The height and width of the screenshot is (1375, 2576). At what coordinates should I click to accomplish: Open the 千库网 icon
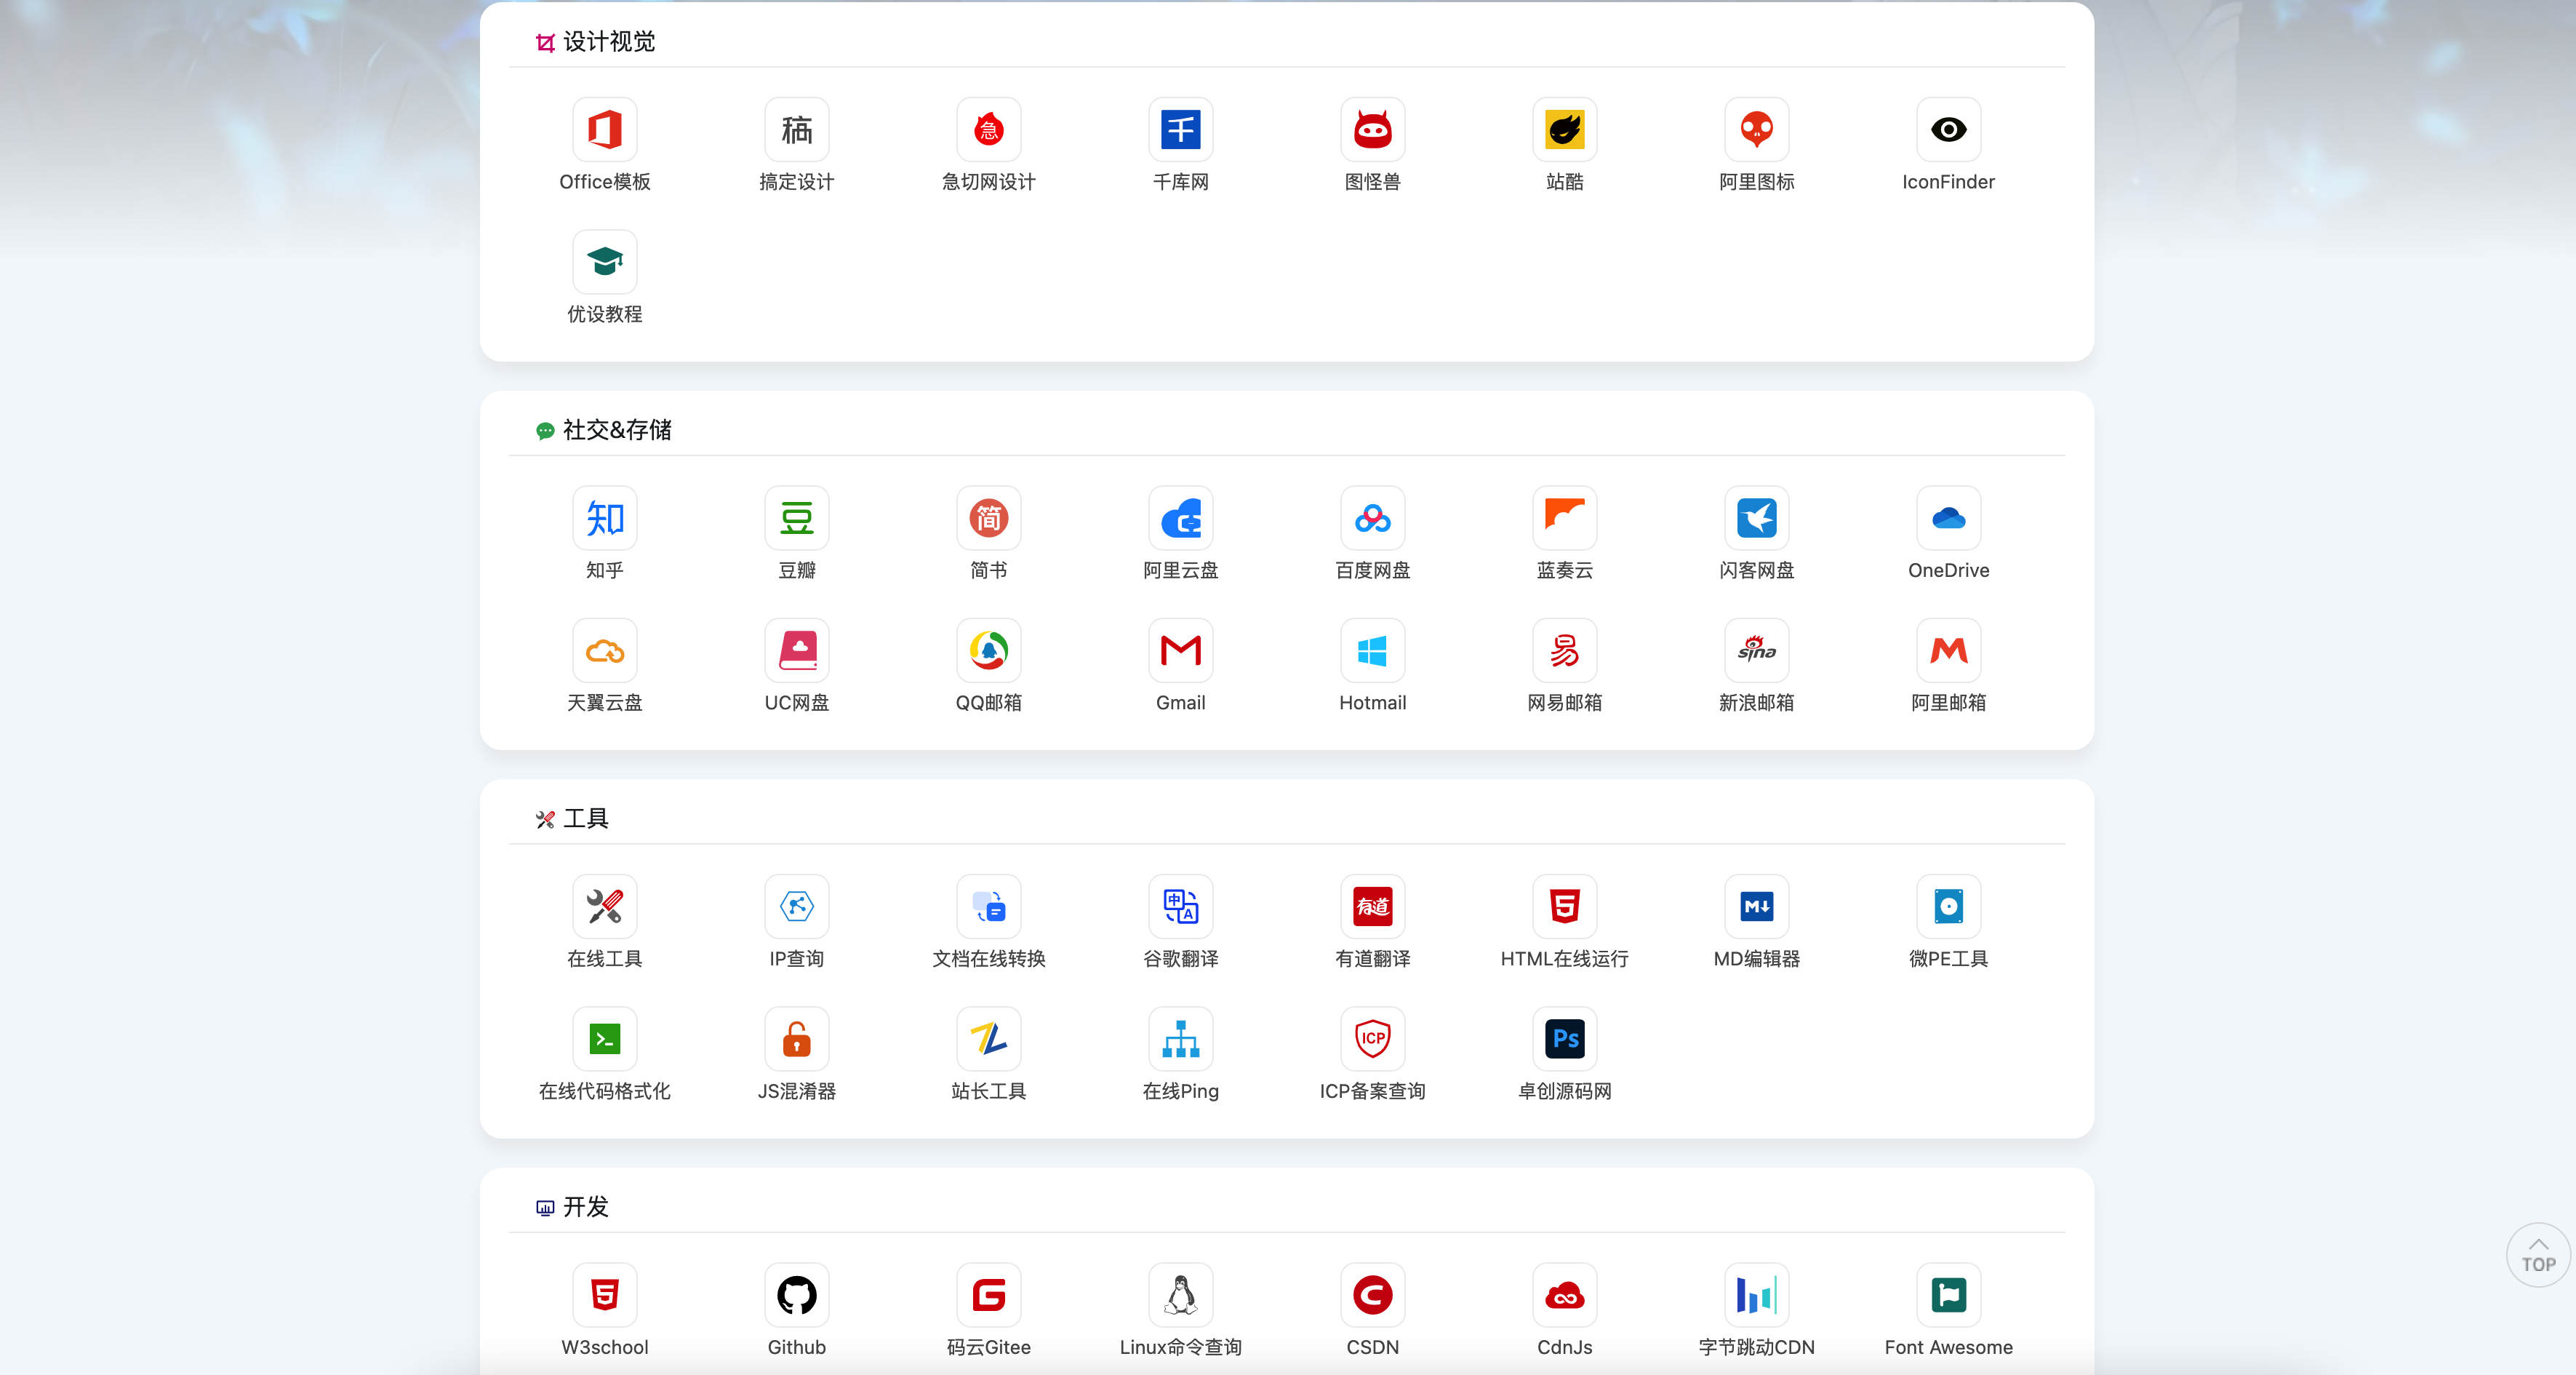[1180, 129]
